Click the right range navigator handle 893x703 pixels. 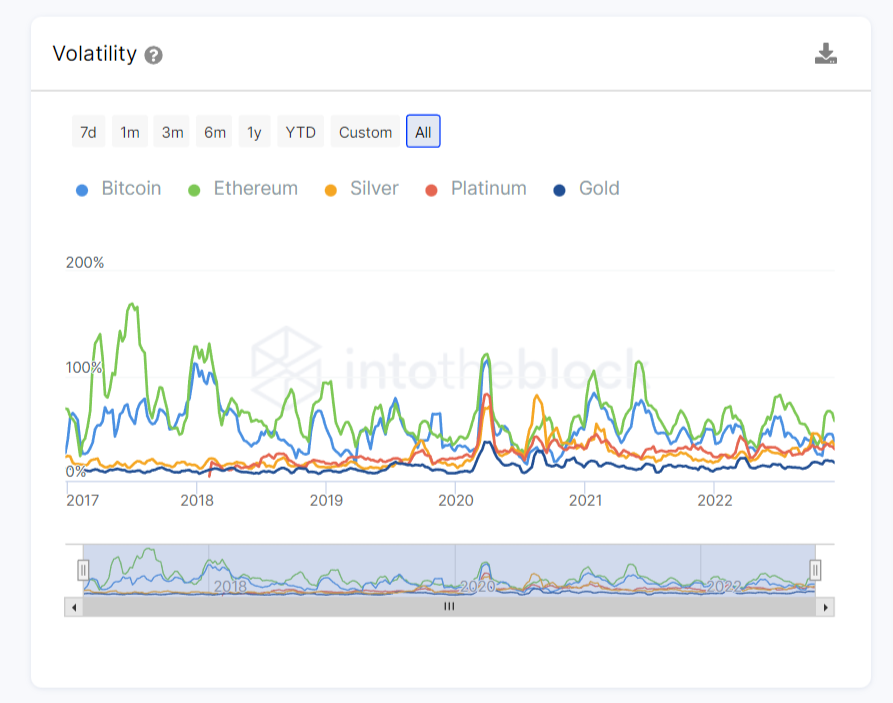click(815, 570)
